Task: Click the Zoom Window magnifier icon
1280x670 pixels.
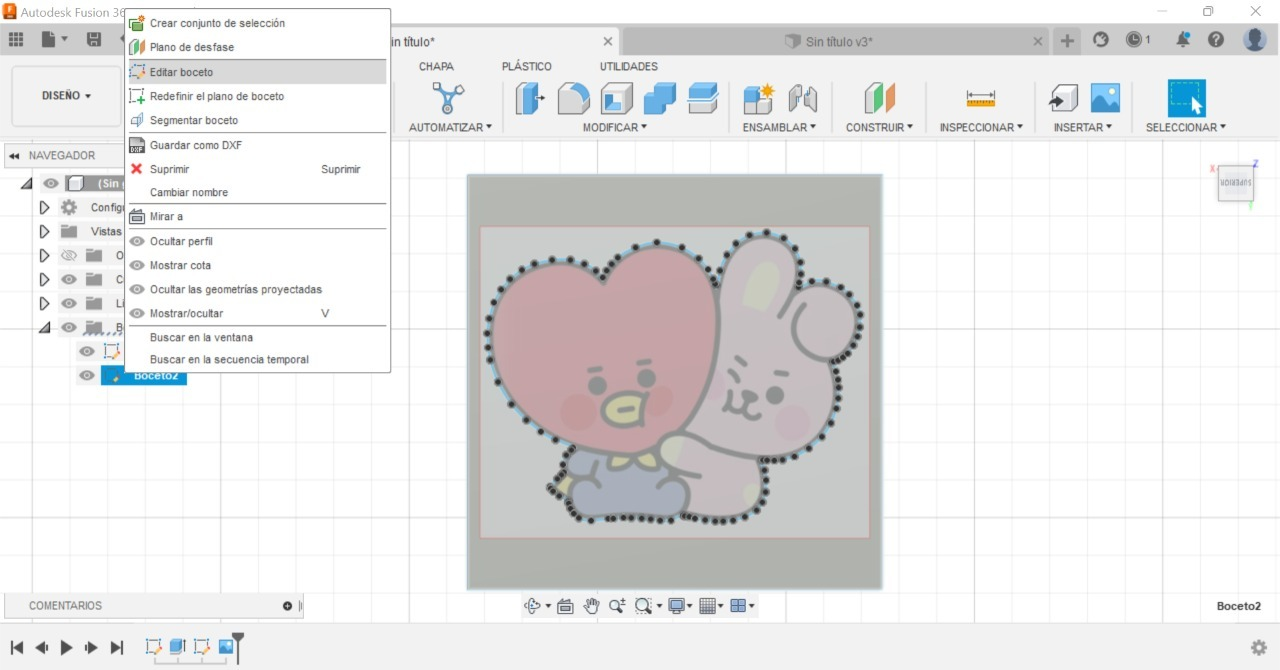Action: [x=643, y=605]
